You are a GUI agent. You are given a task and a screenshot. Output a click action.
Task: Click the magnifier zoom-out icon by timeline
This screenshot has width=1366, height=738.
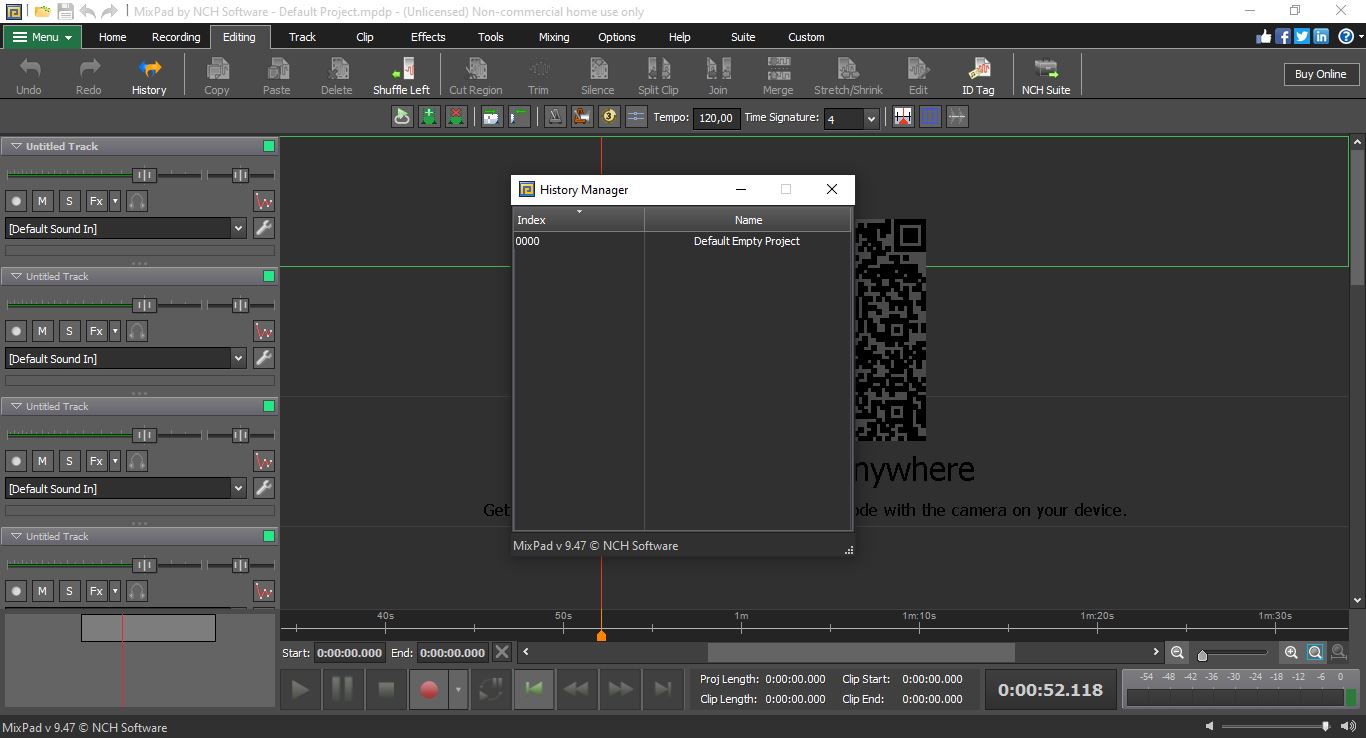[x=1177, y=653]
